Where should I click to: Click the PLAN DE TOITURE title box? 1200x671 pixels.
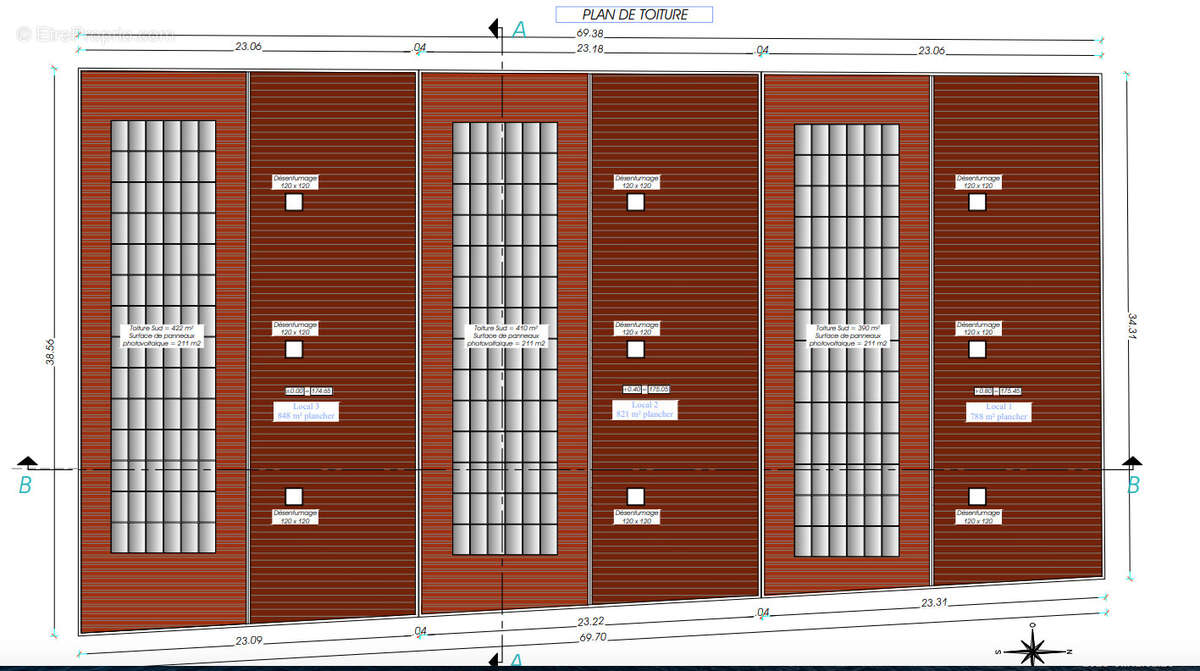(x=634, y=15)
